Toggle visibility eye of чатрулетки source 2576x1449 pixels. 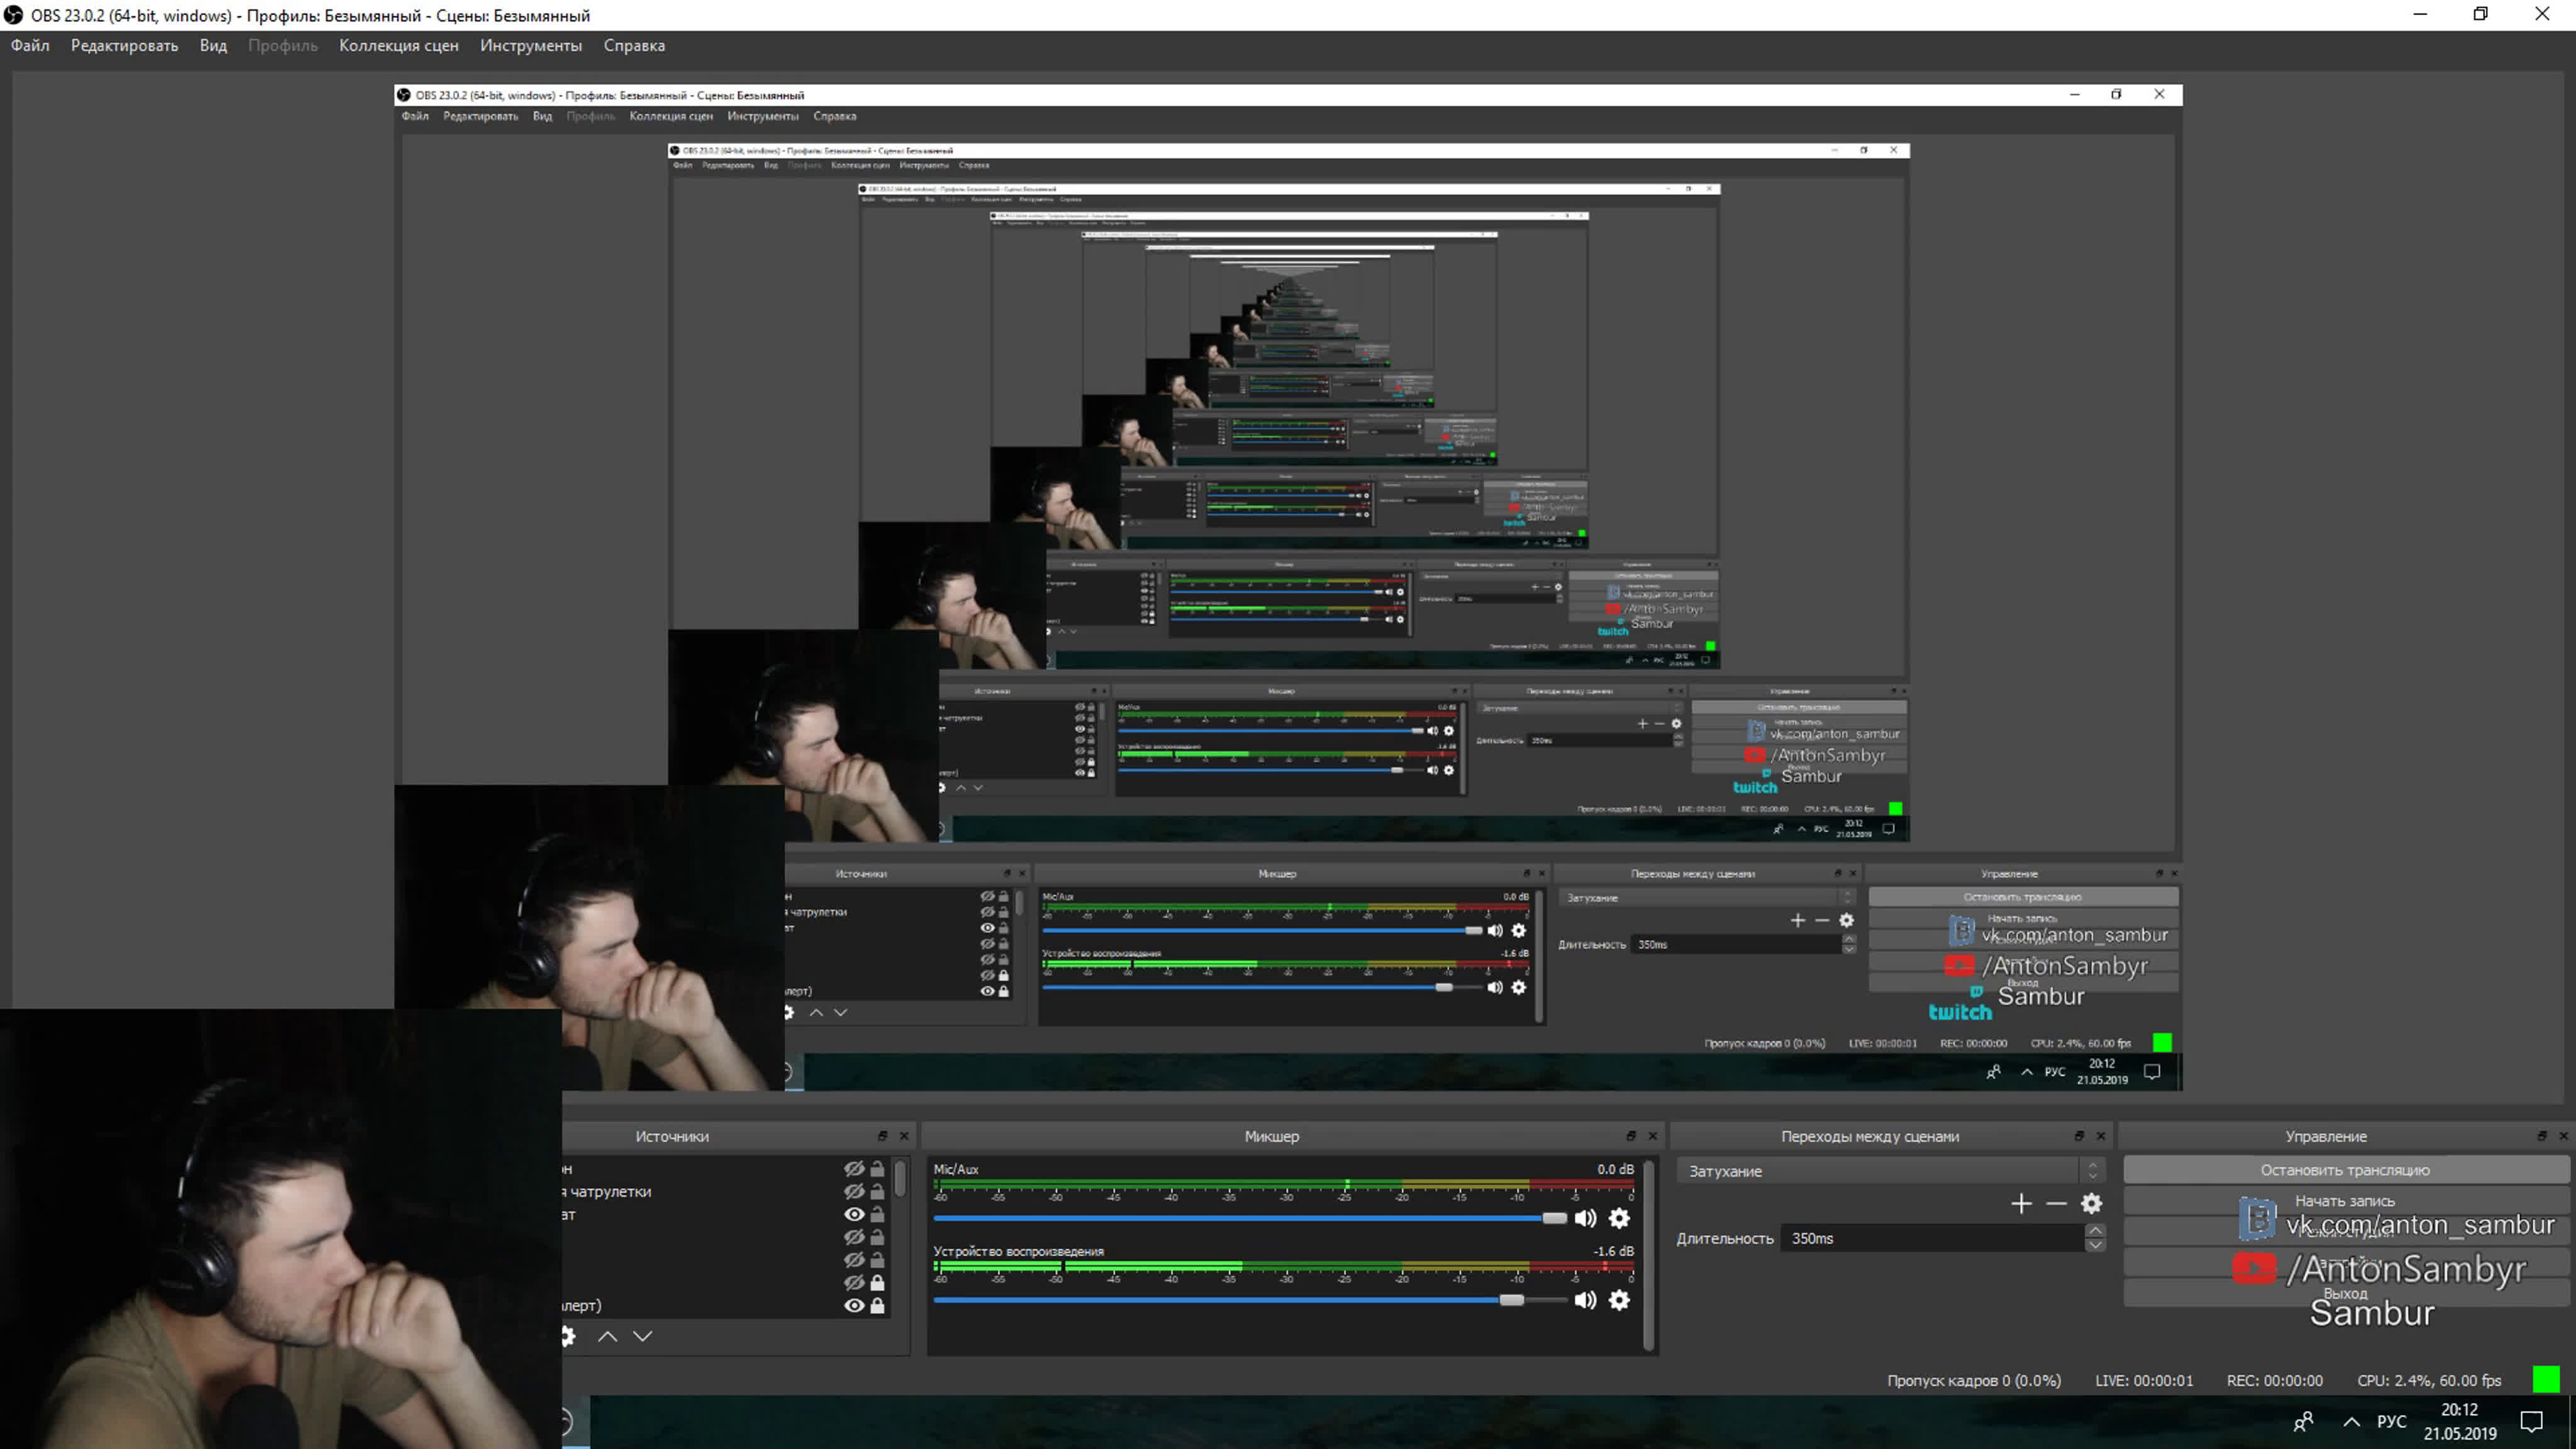pyautogui.click(x=853, y=1191)
